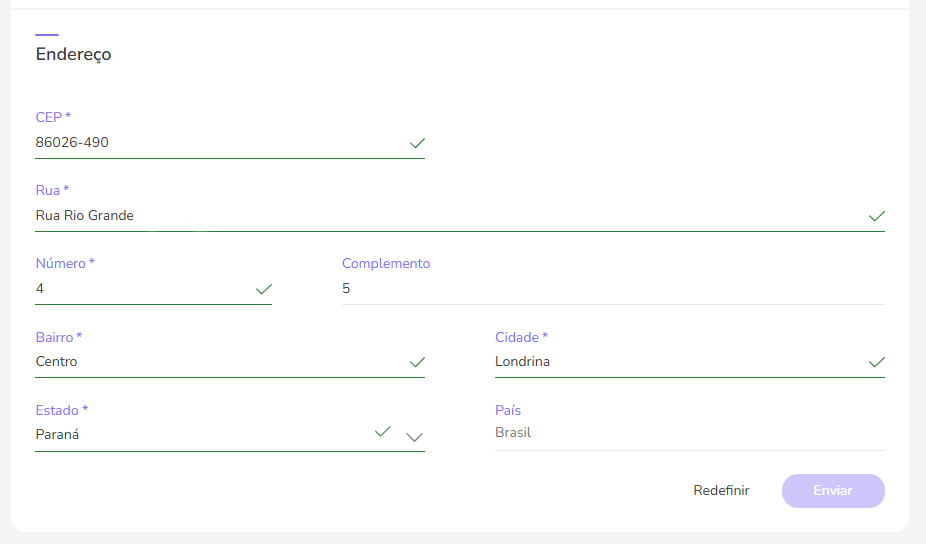
Task: Click the checkmark beside Londrina
Action: (x=877, y=362)
